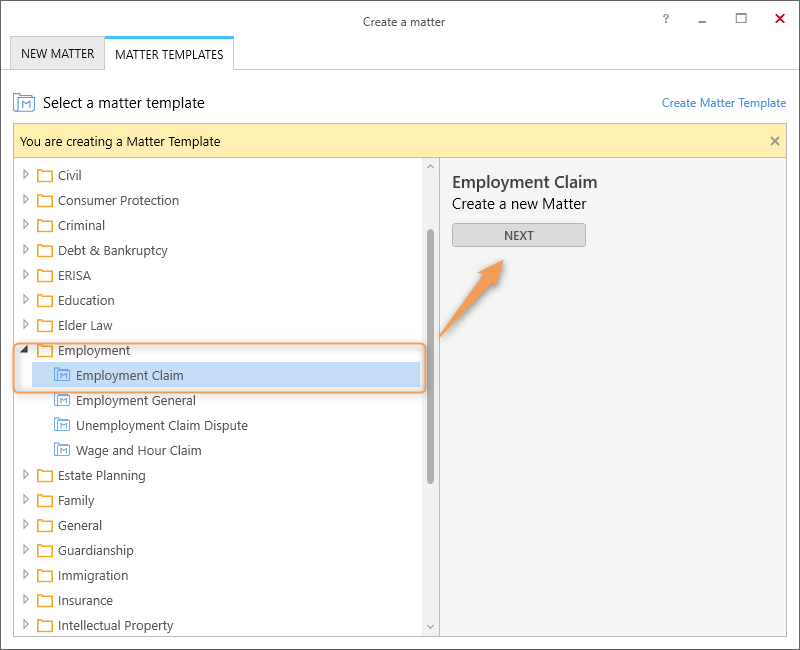Click the help question mark icon
The image size is (800, 650).
(x=665, y=19)
